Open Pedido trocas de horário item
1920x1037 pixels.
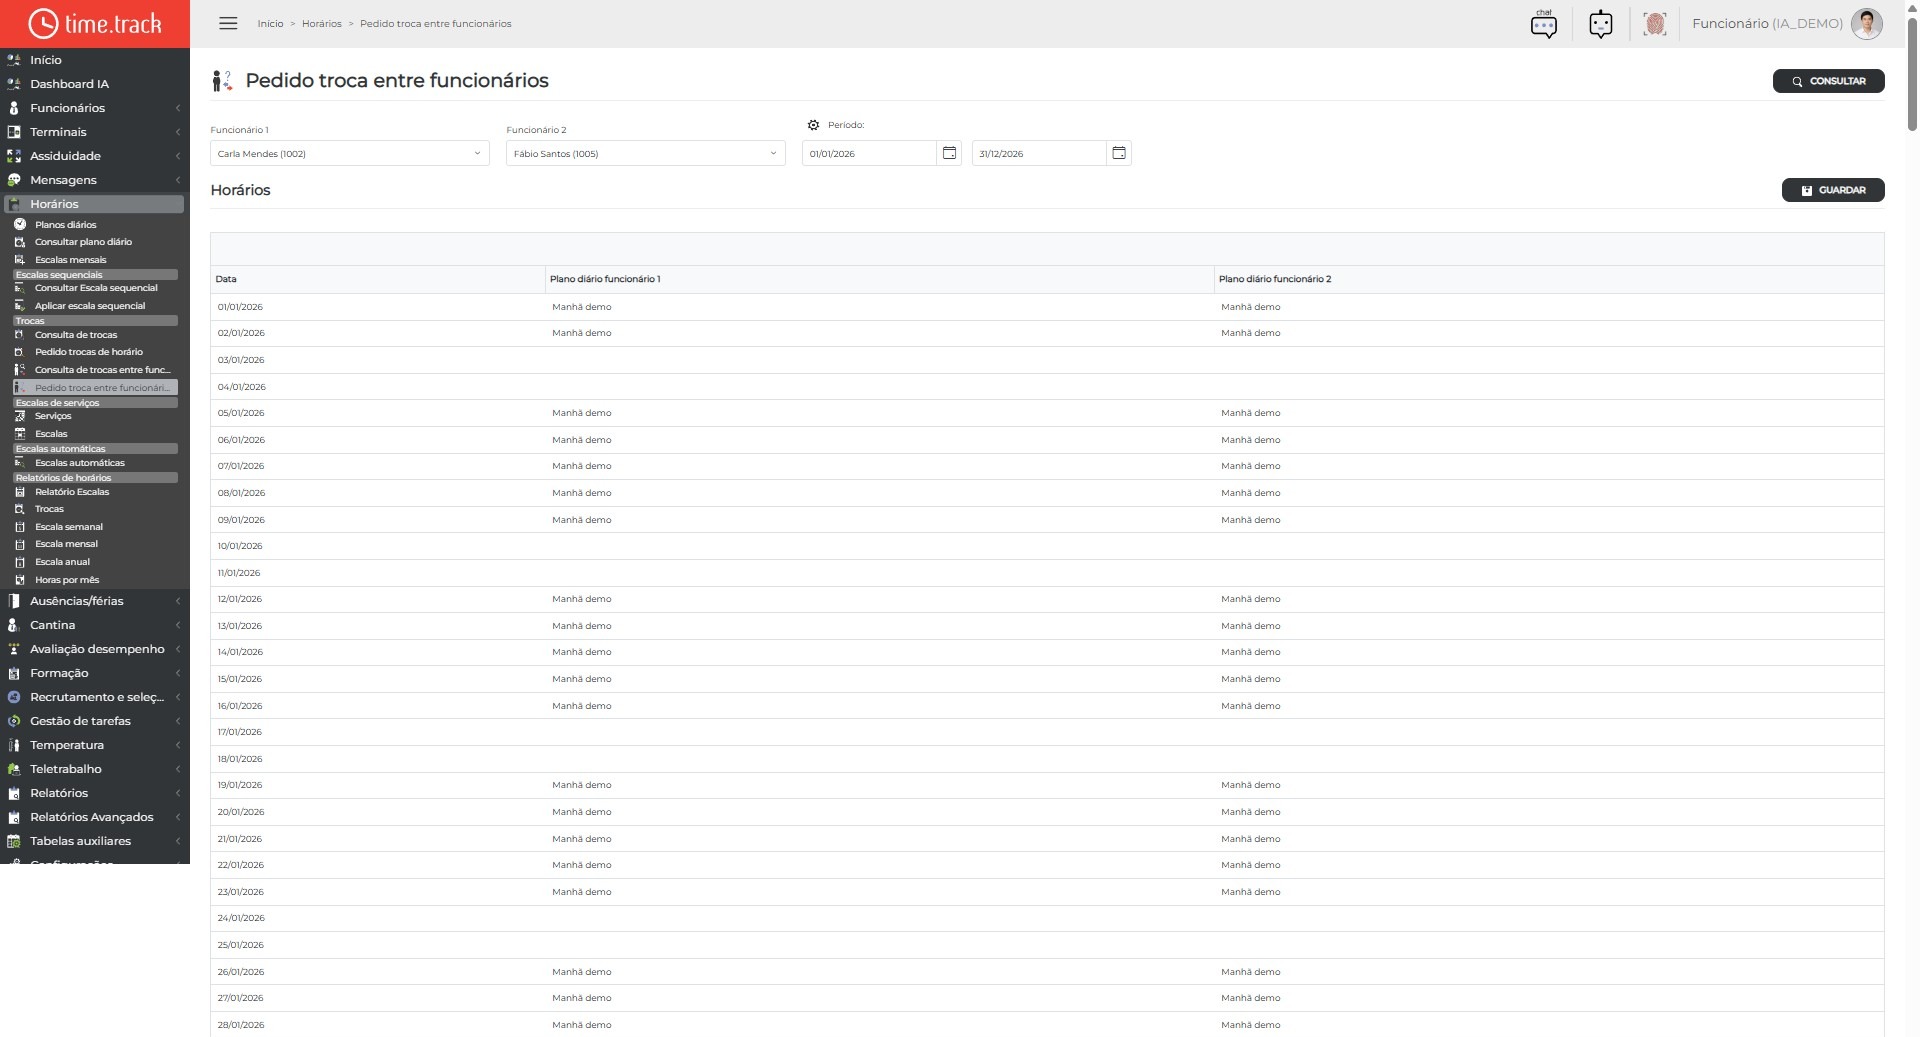tap(88, 352)
